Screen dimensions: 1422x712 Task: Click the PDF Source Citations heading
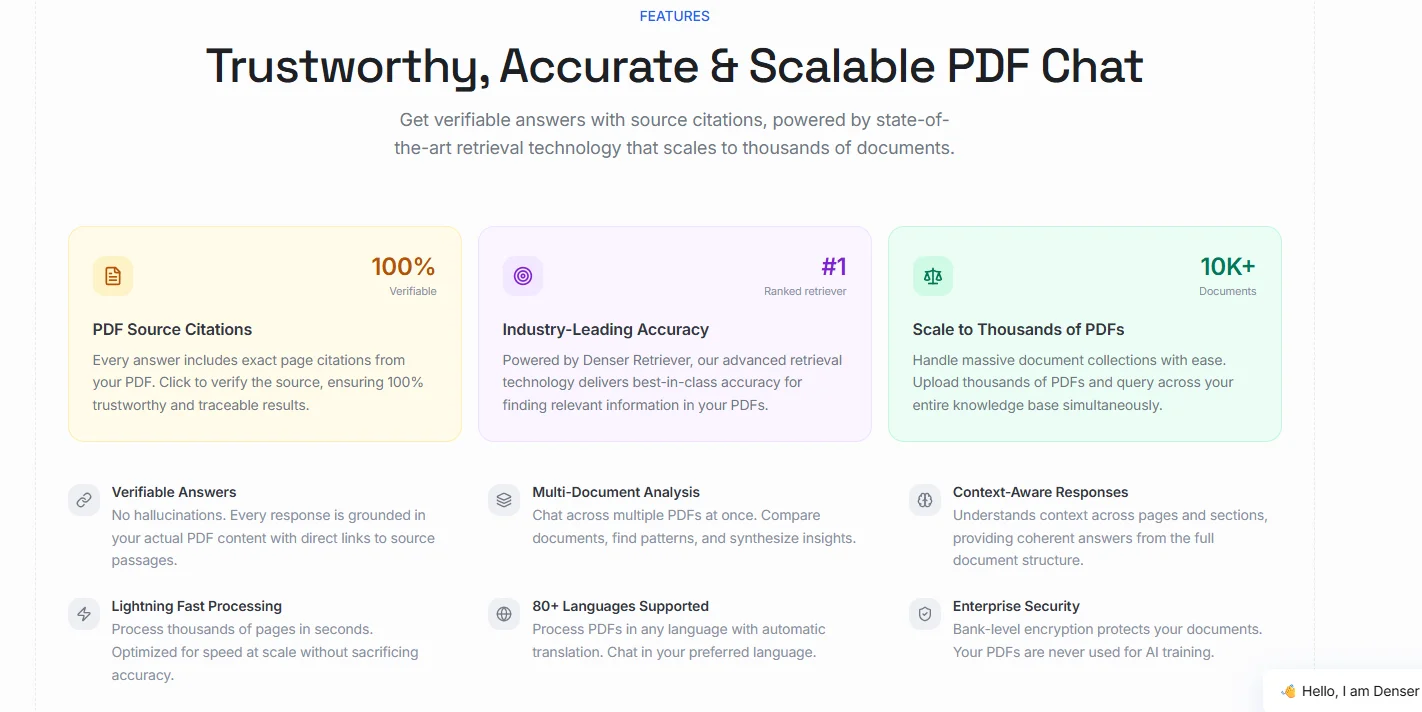(172, 329)
